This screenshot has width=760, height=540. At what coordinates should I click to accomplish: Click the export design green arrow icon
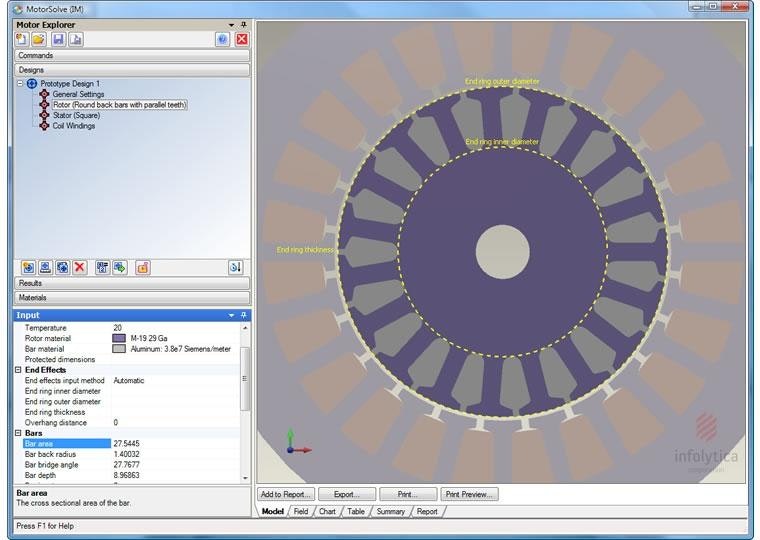(120, 268)
